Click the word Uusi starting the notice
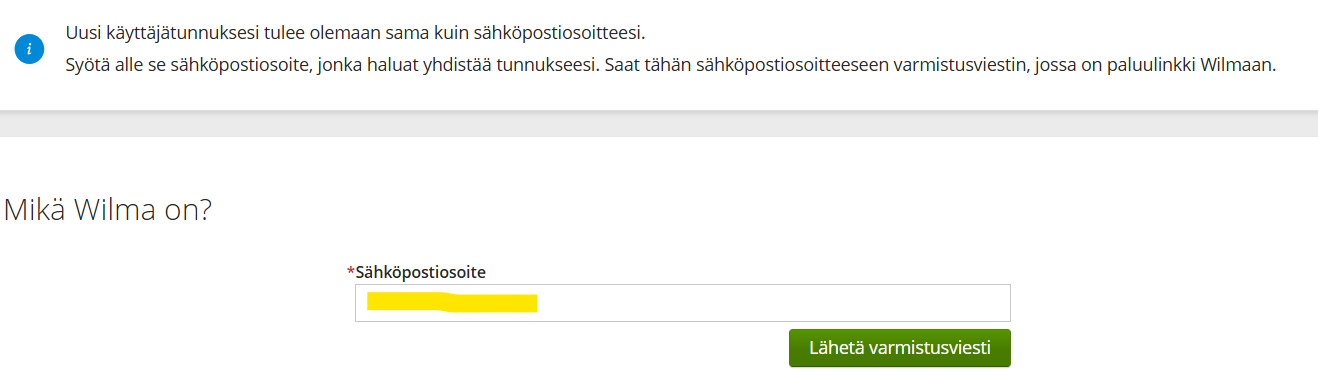This screenshot has width=1318, height=376. [83, 33]
